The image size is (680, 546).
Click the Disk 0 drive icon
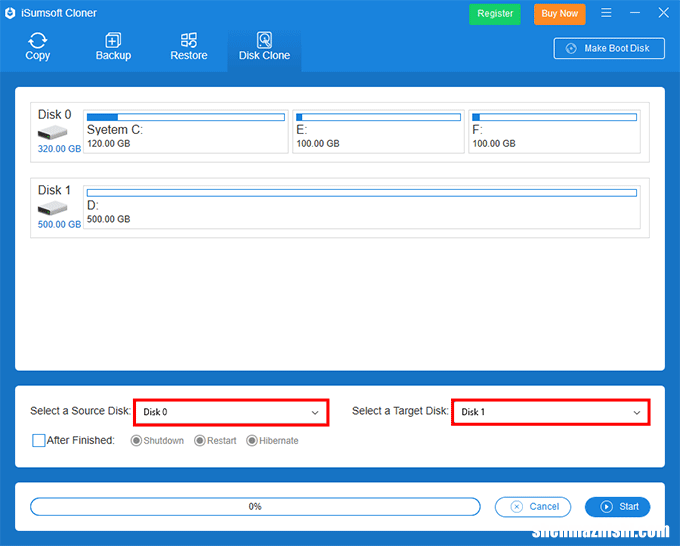(x=52, y=132)
